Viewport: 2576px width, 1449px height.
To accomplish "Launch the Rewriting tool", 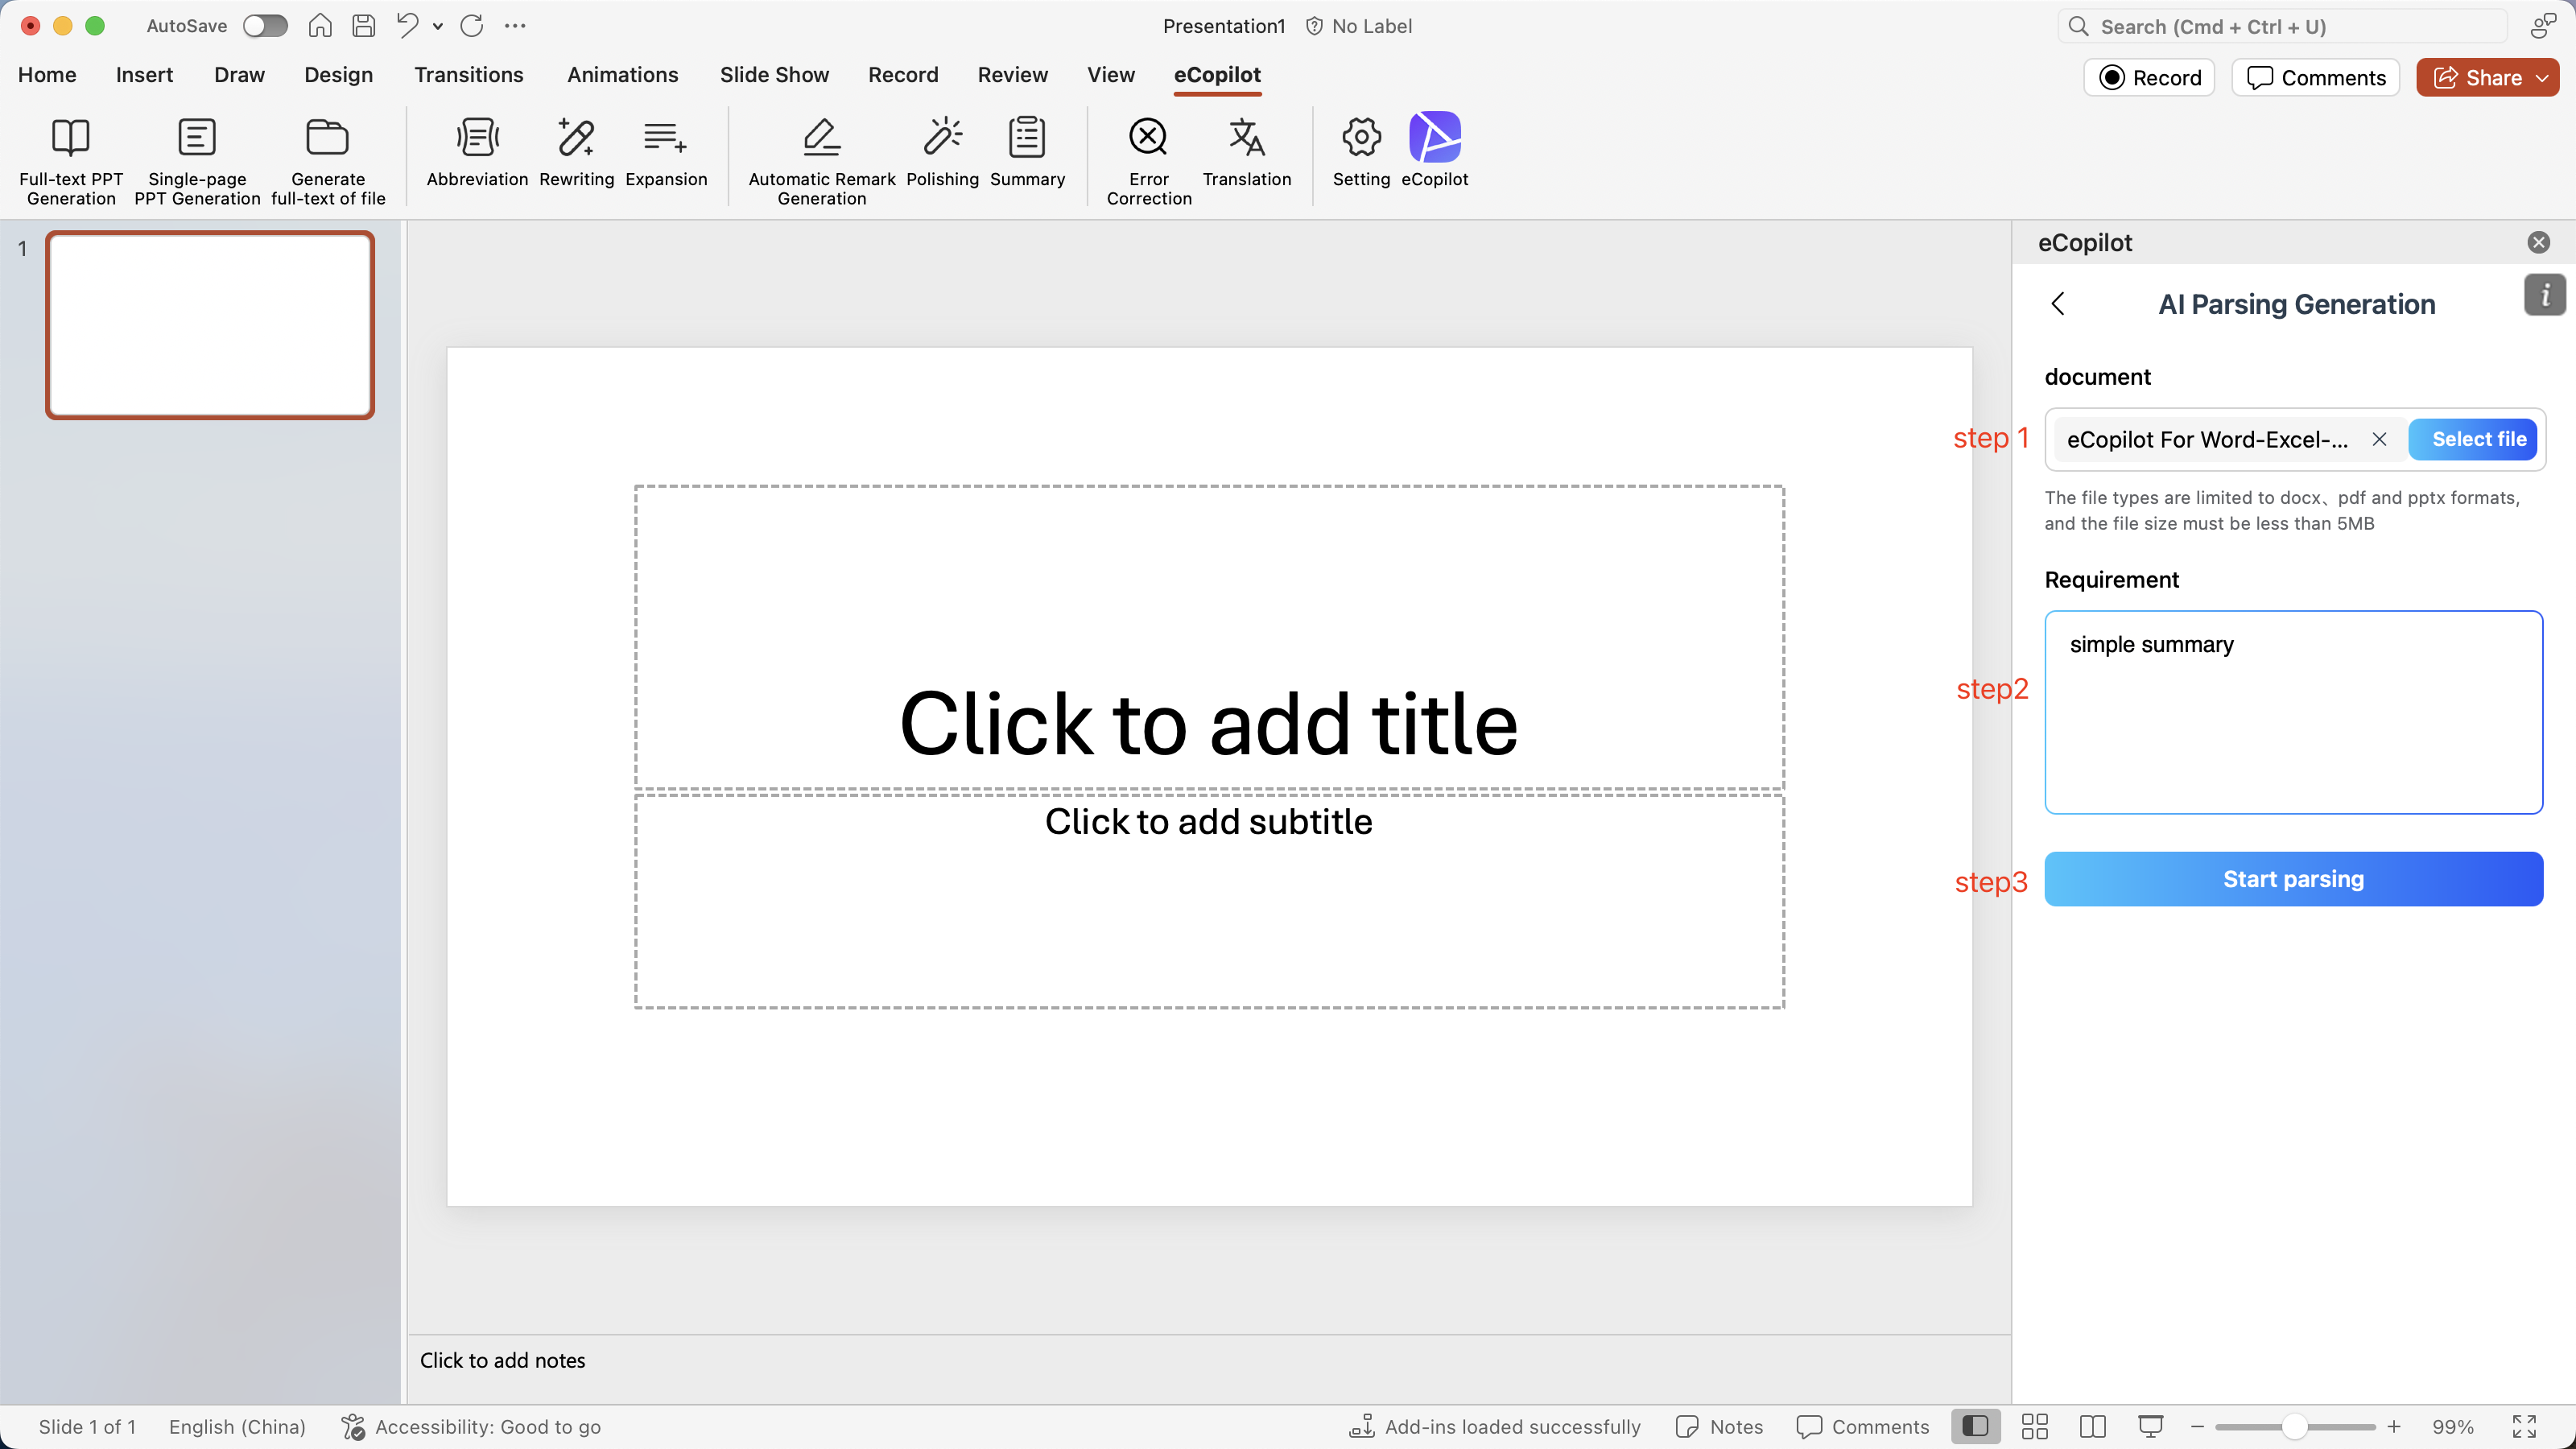I will point(576,138).
